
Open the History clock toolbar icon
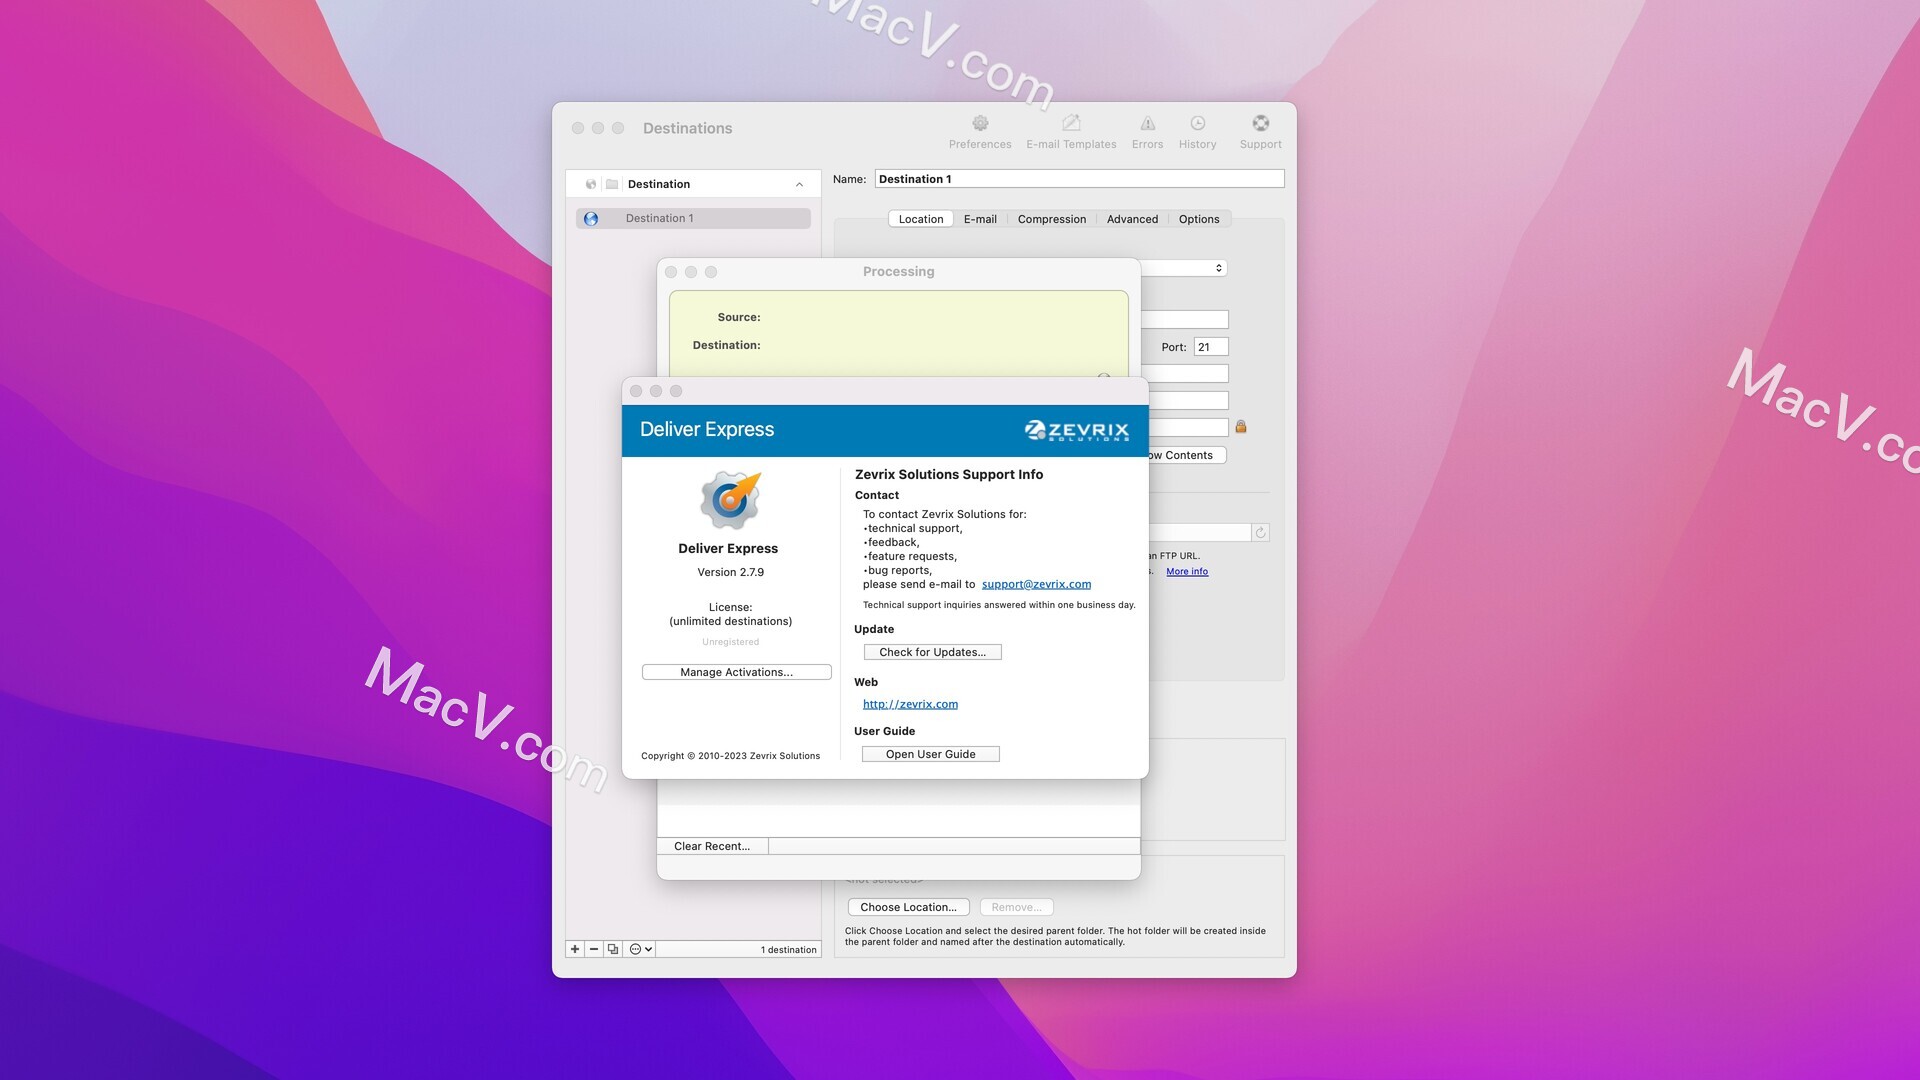[1197, 131]
